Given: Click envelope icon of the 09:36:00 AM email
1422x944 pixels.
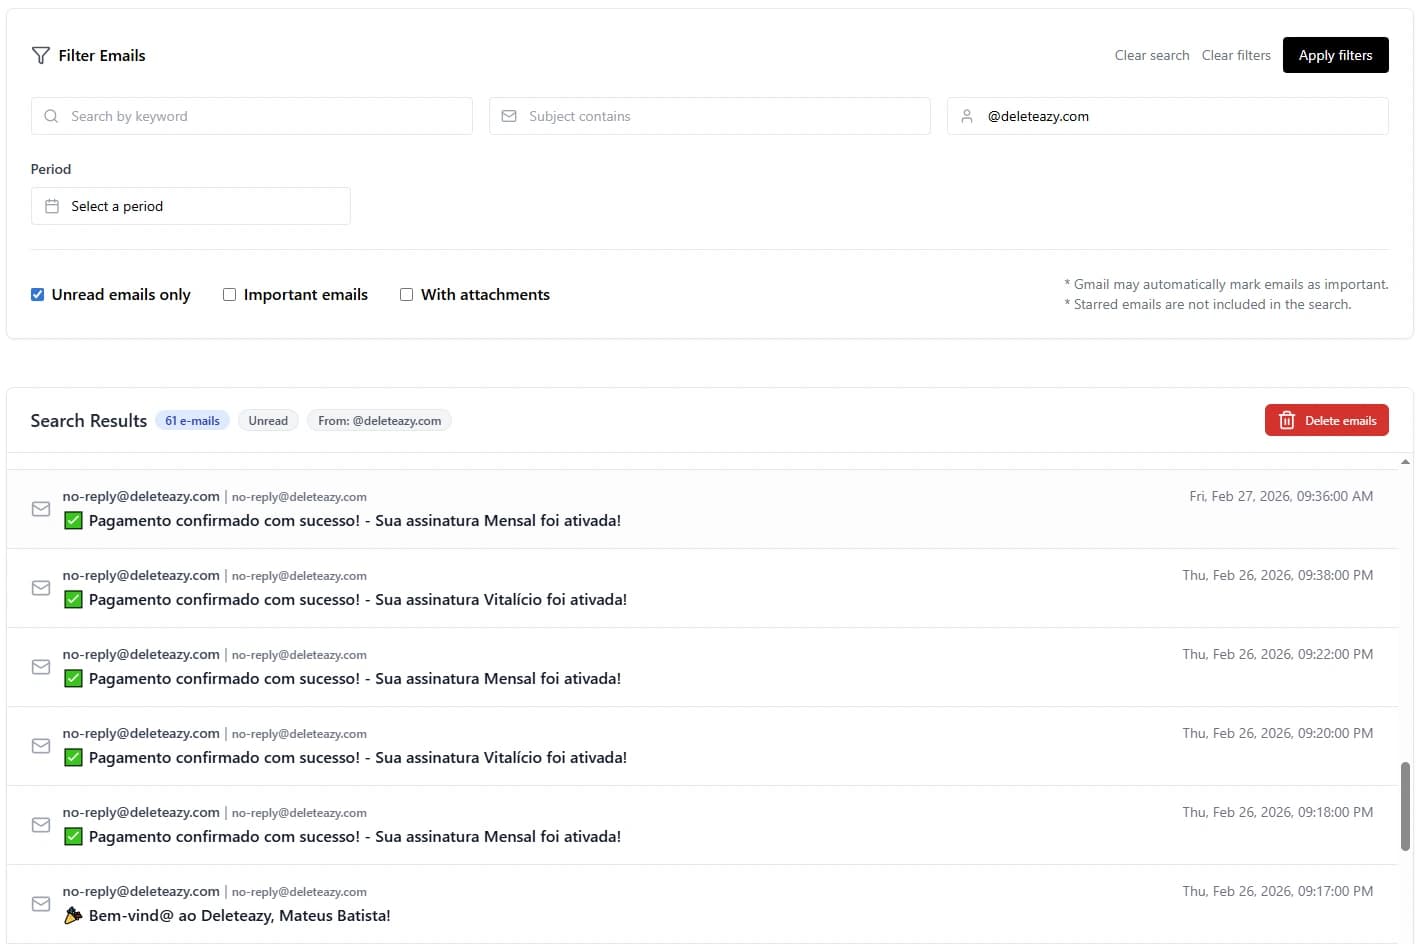Looking at the screenshot, I should 41,509.
